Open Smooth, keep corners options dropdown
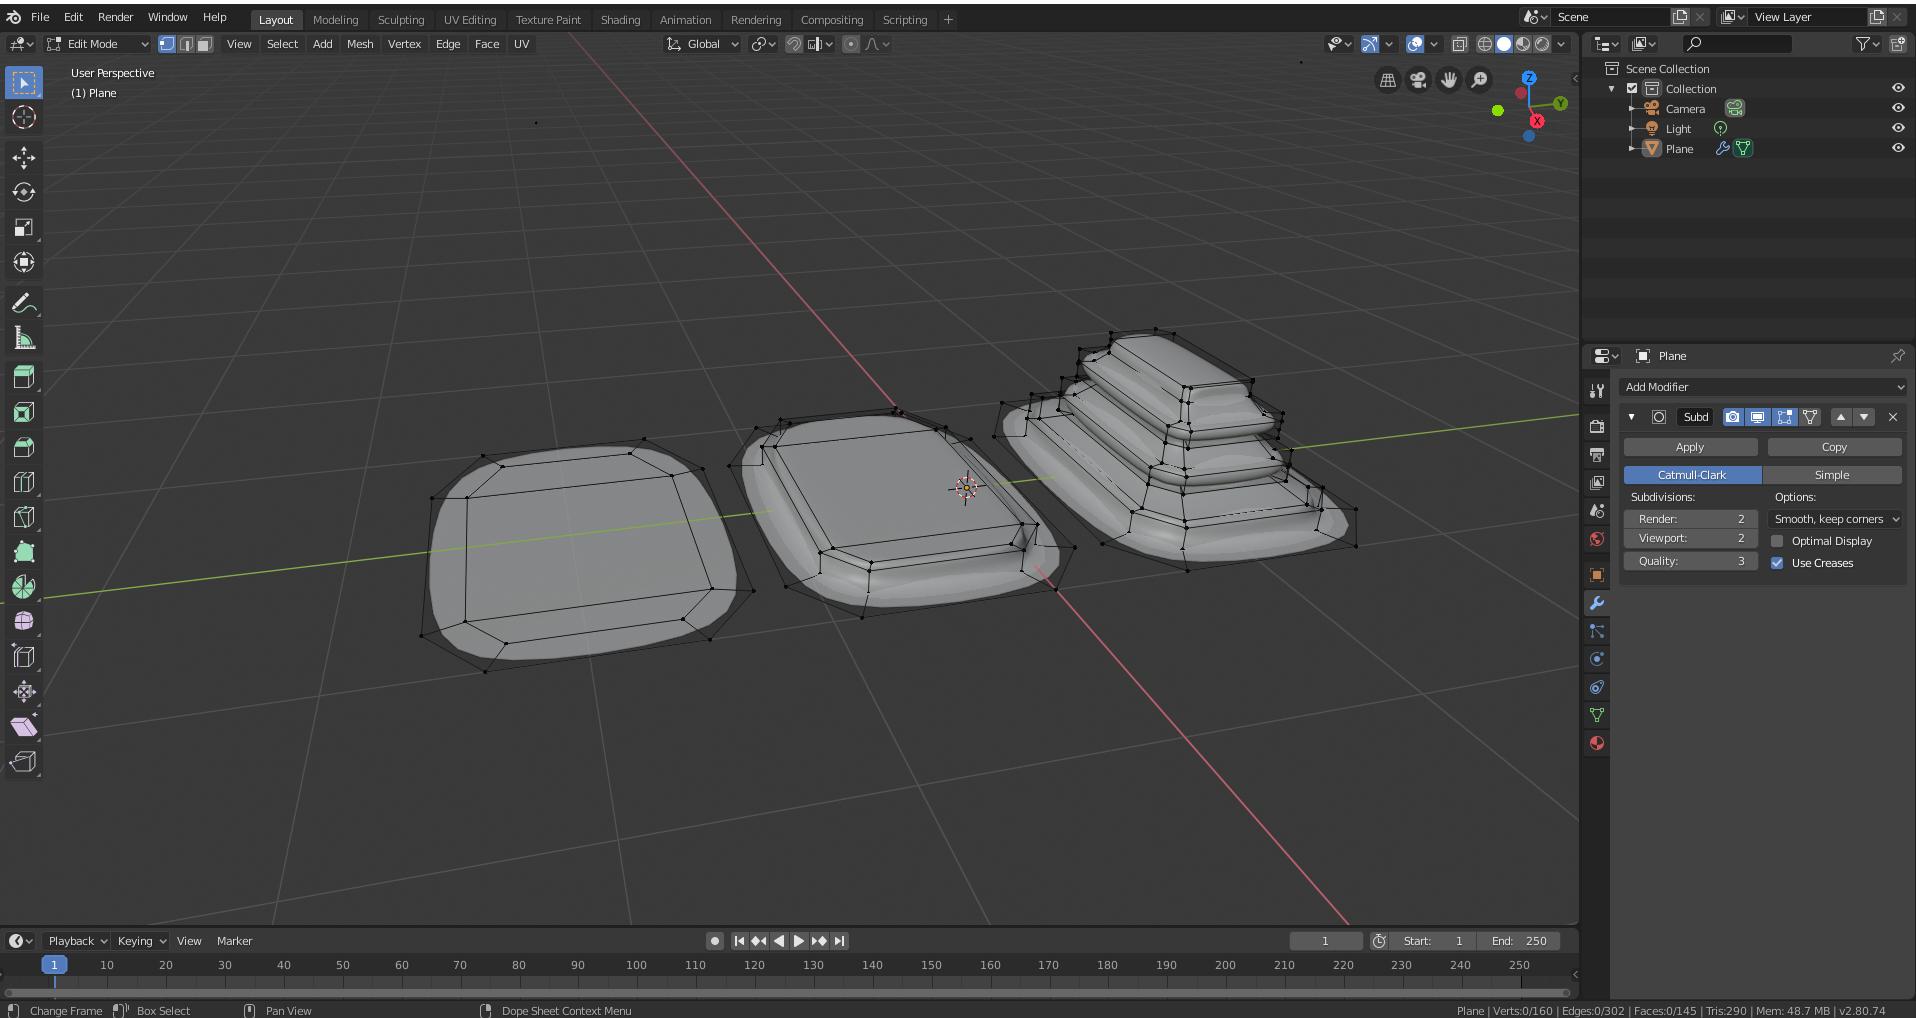Viewport: 1916px width, 1018px height. (1835, 519)
